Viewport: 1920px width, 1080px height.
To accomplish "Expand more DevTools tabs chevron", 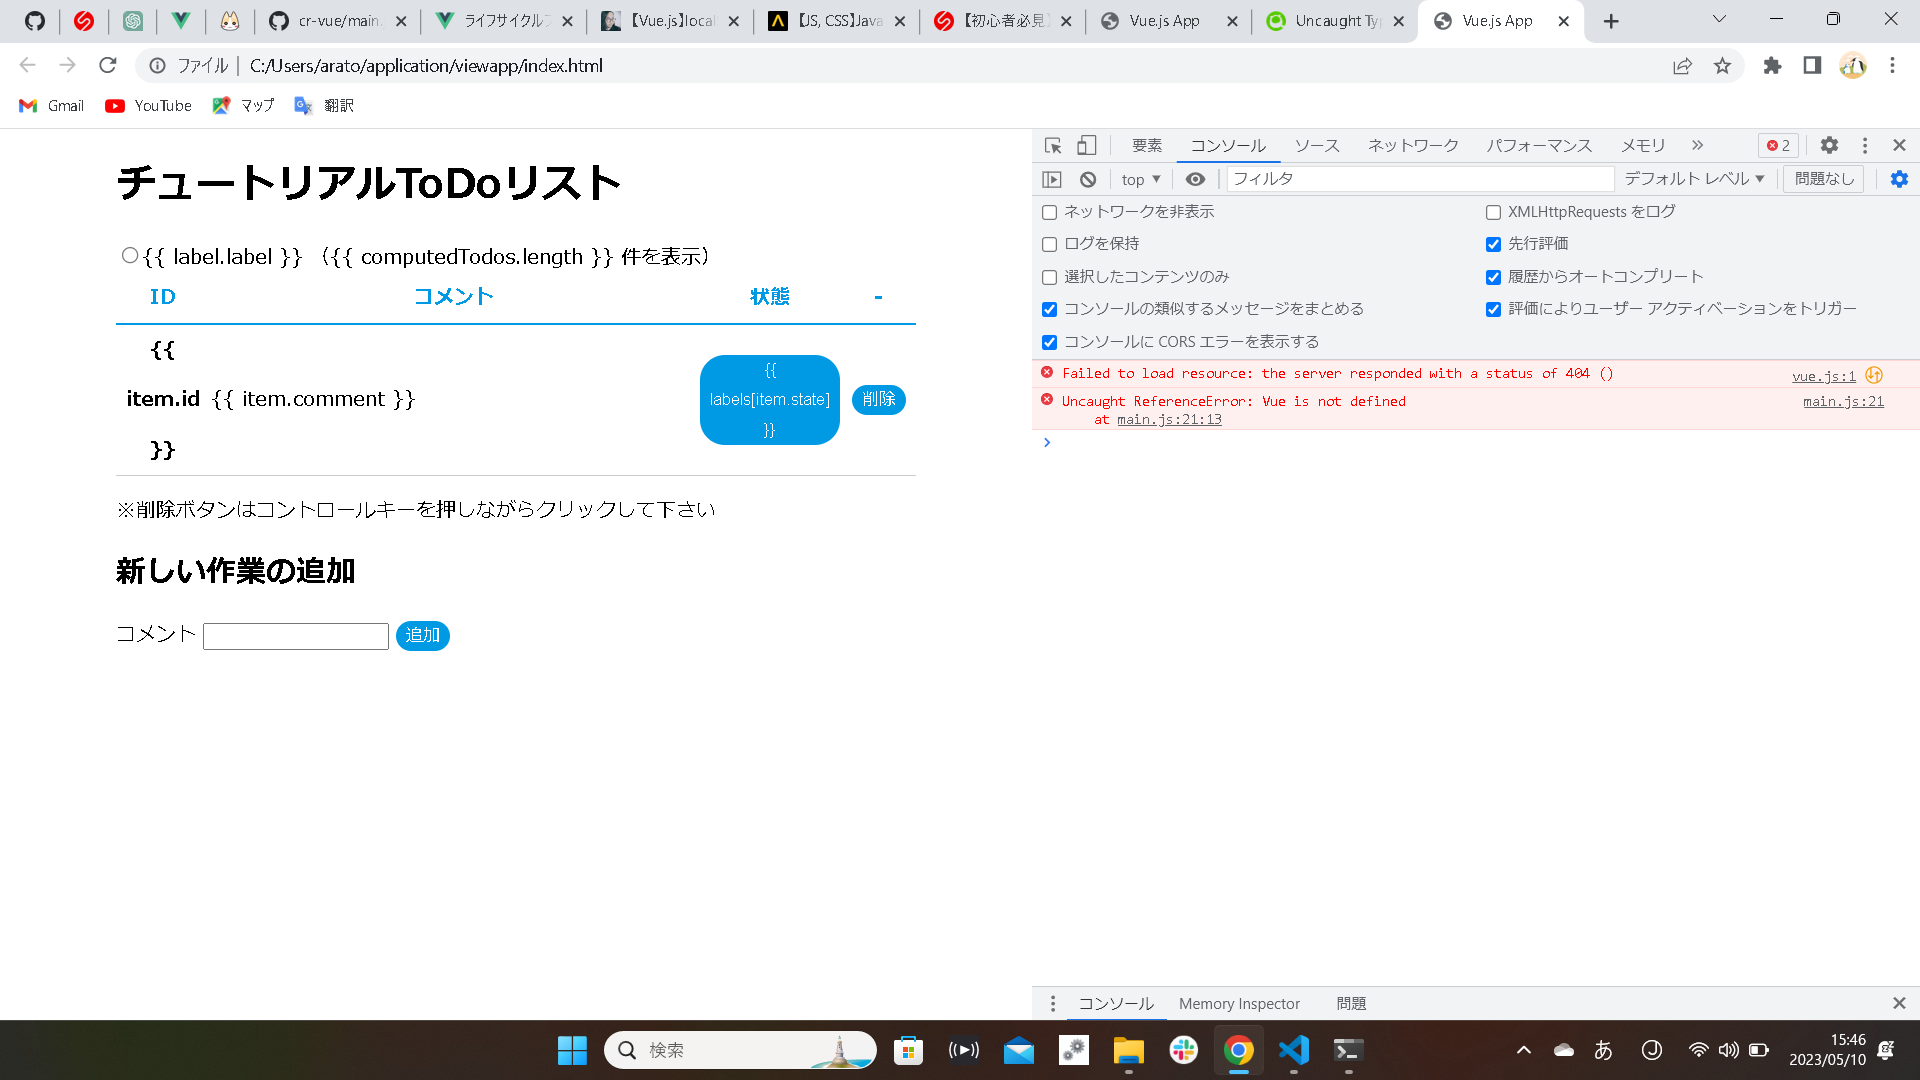I will 1697,146.
